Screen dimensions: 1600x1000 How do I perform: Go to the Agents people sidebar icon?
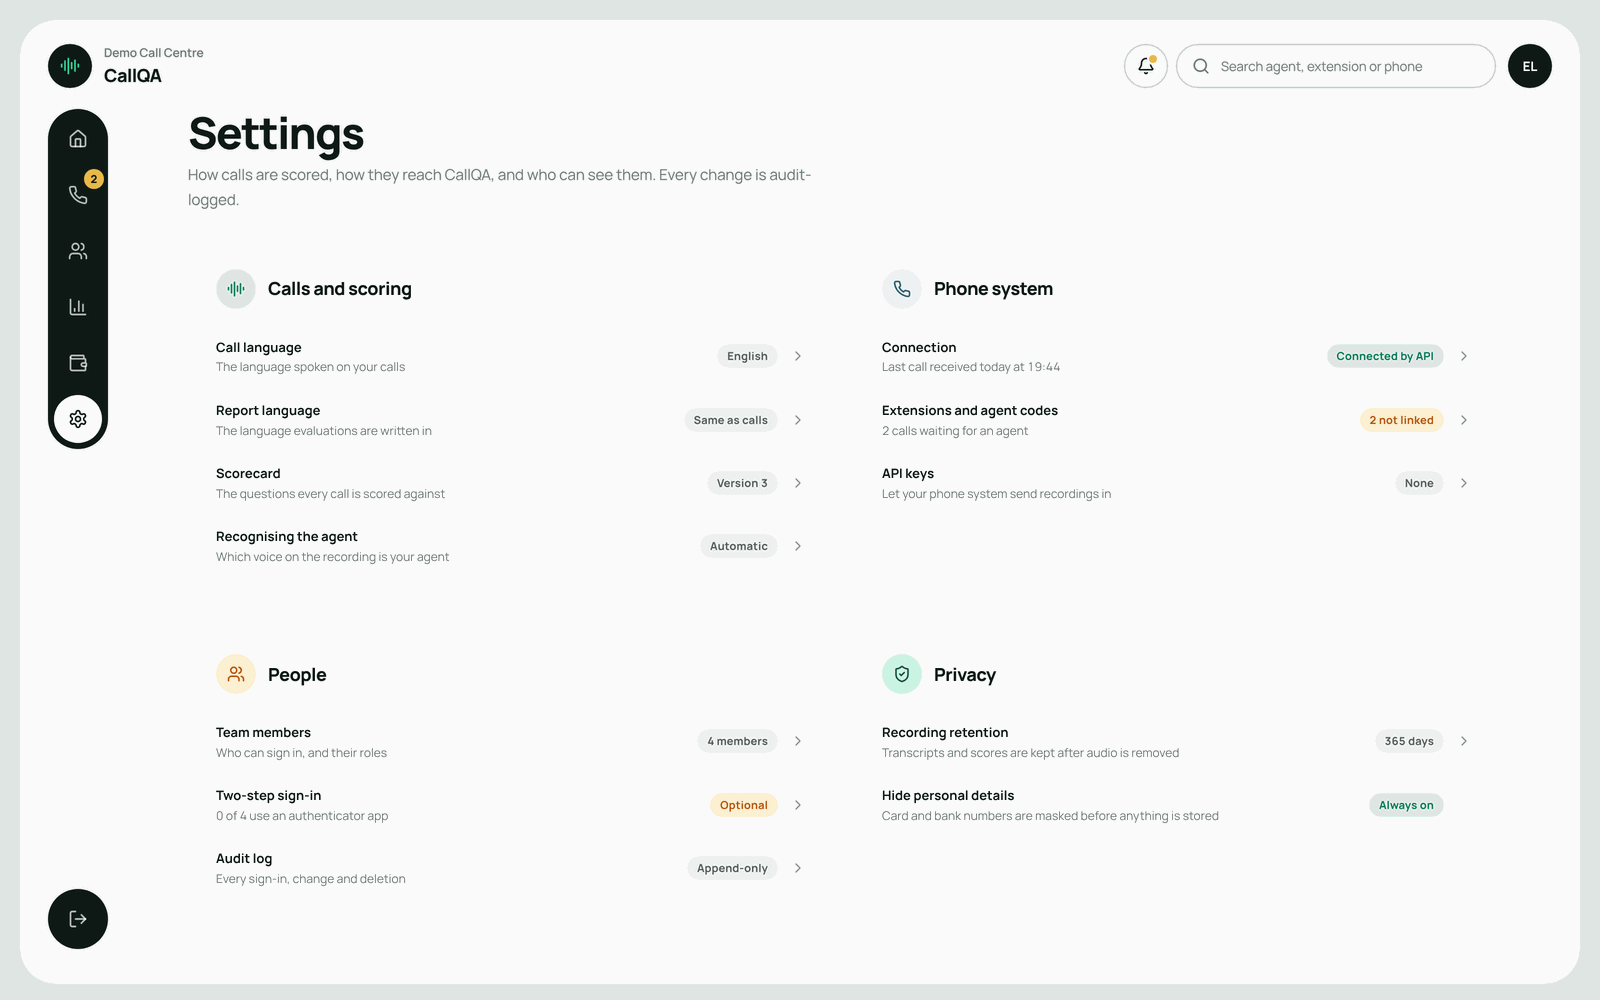tap(78, 251)
